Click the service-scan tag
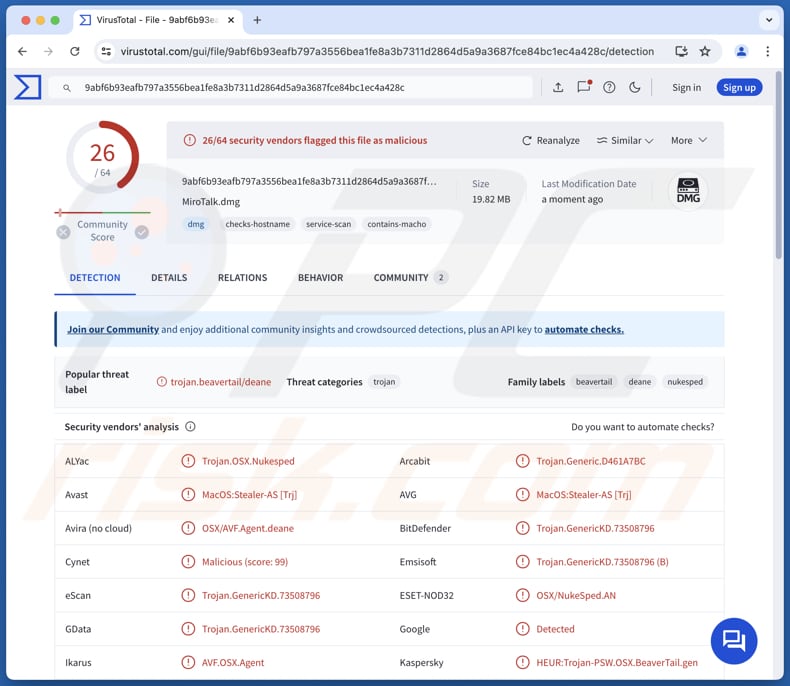This screenshot has height=686, width=790. (328, 224)
